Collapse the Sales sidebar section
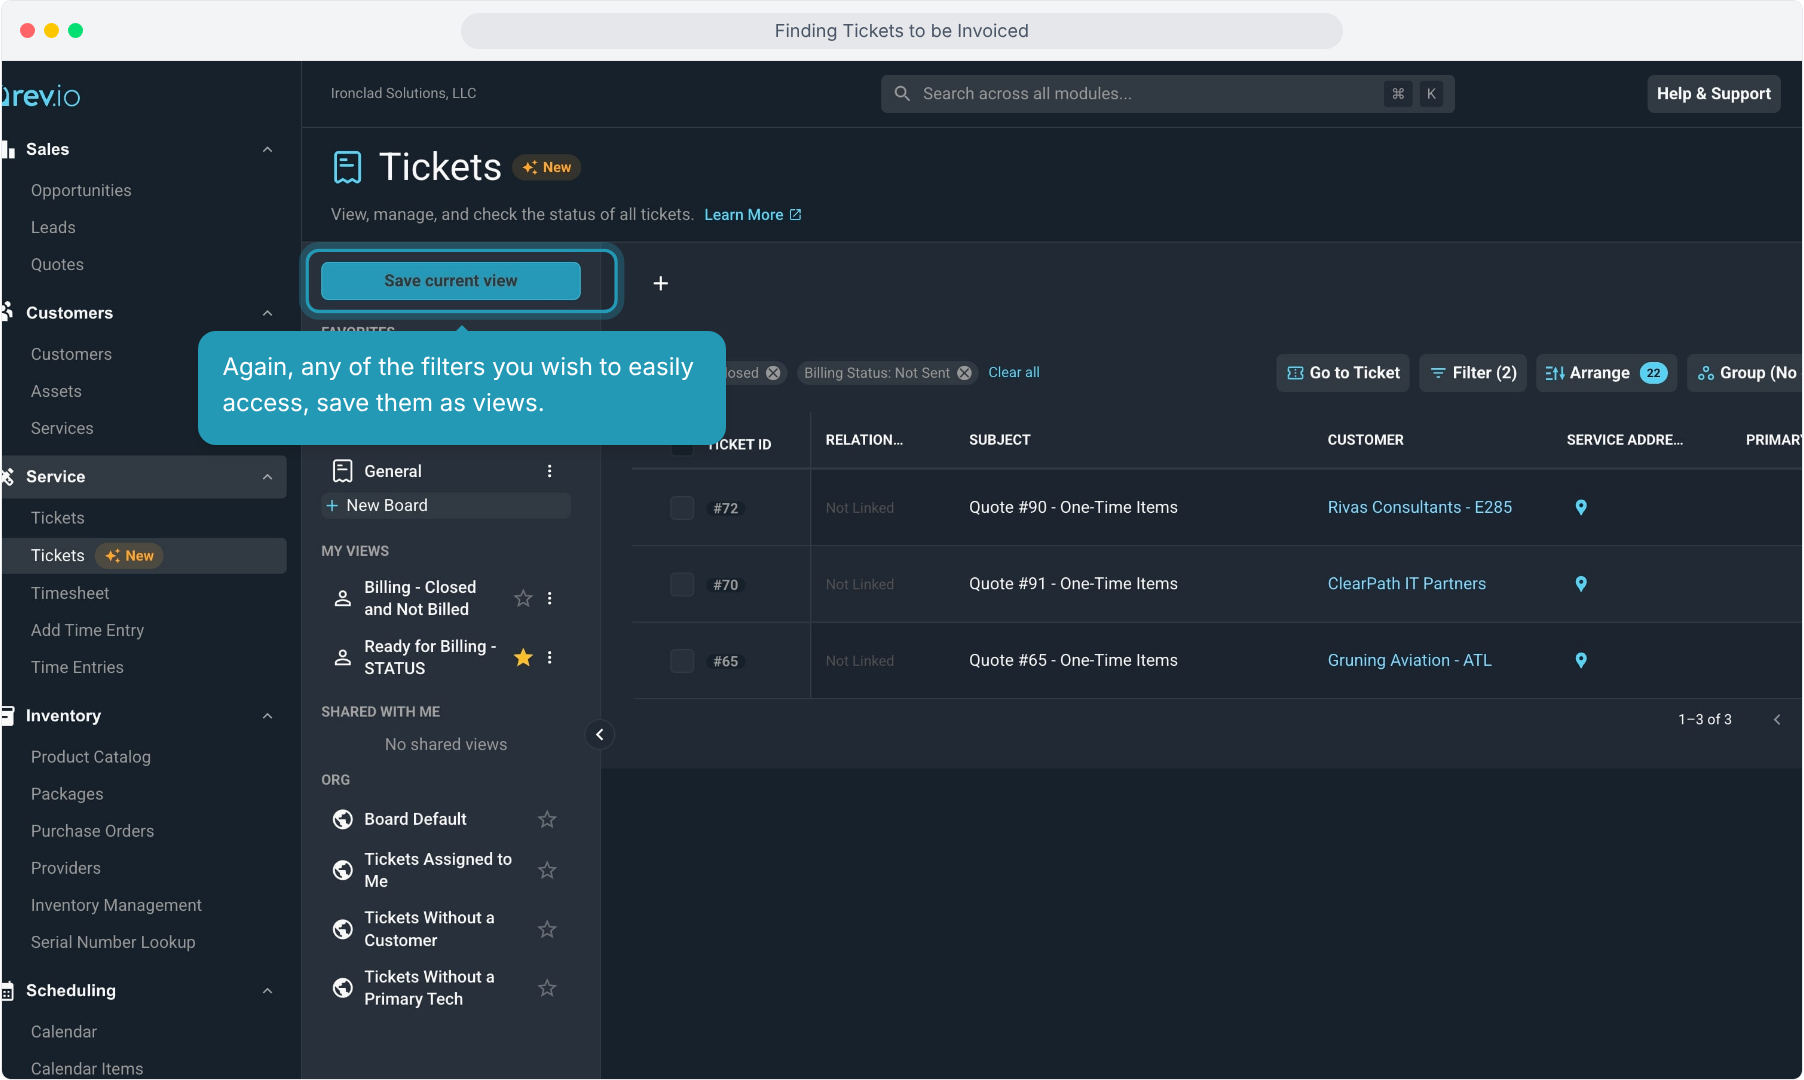 tap(267, 149)
